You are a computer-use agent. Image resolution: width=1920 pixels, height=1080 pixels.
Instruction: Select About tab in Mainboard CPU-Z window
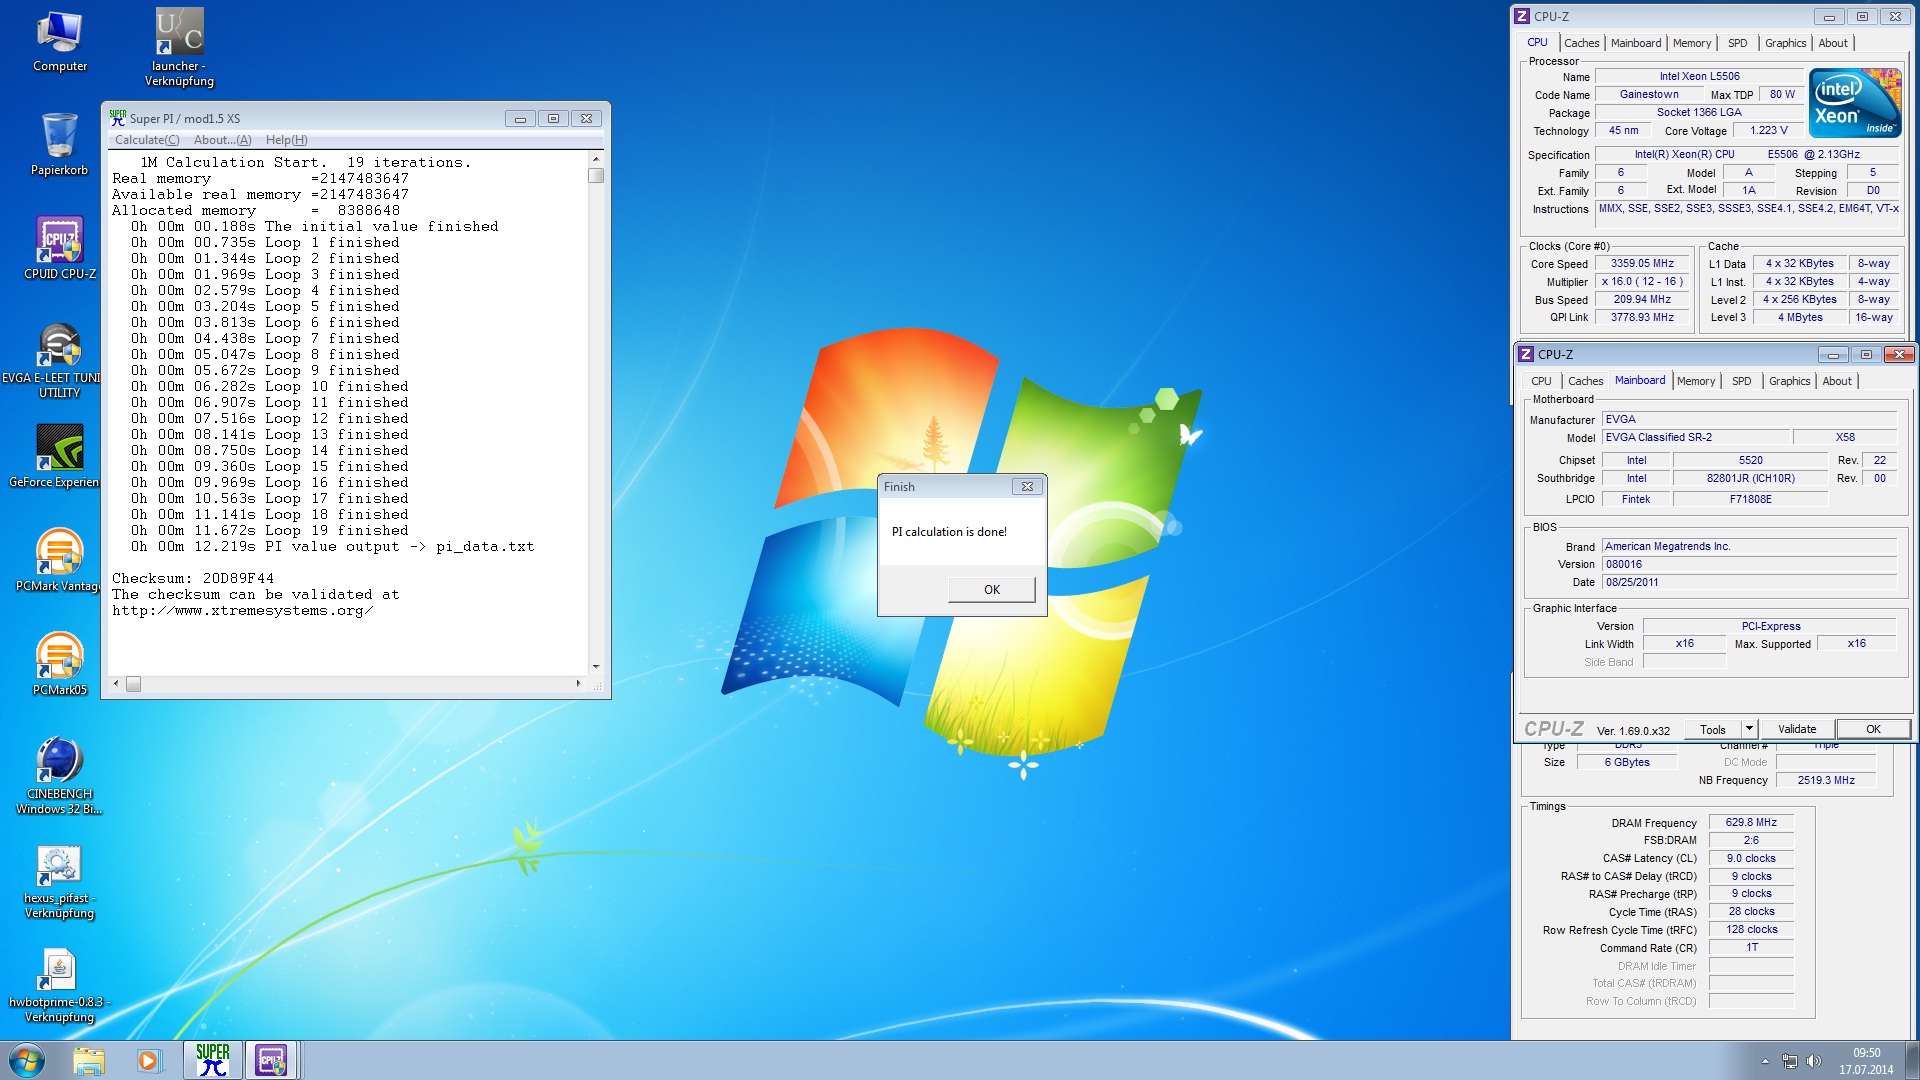point(1837,381)
